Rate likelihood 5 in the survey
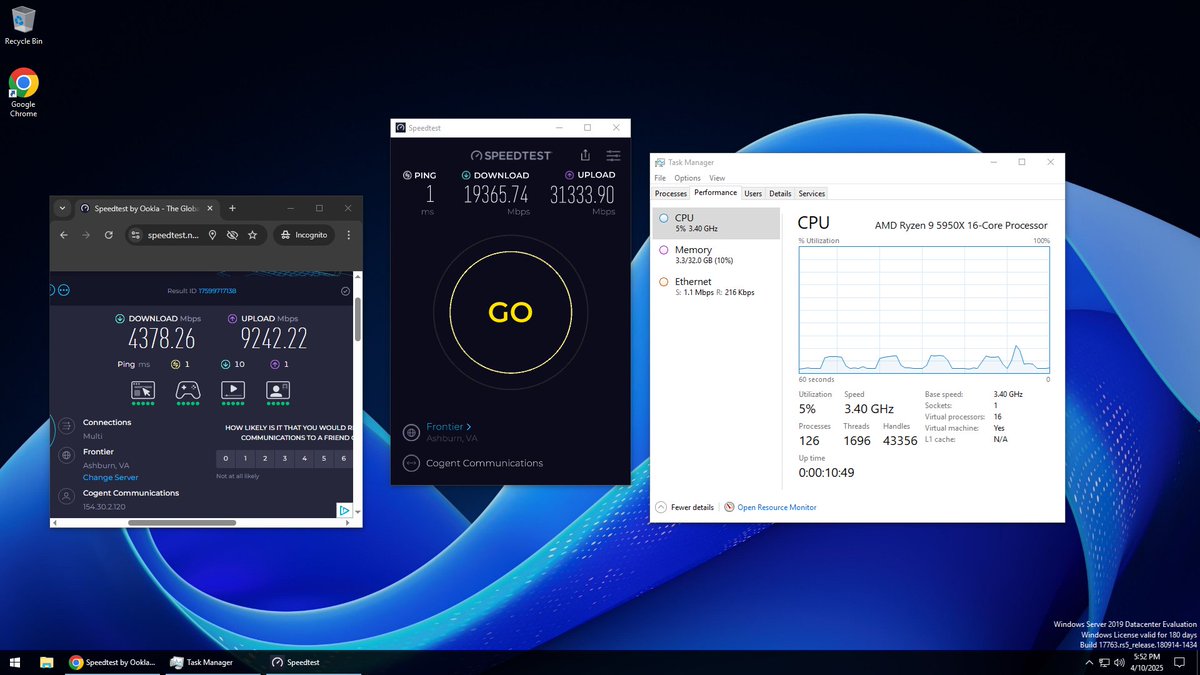Image resolution: width=1200 pixels, height=675 pixels. click(323, 459)
